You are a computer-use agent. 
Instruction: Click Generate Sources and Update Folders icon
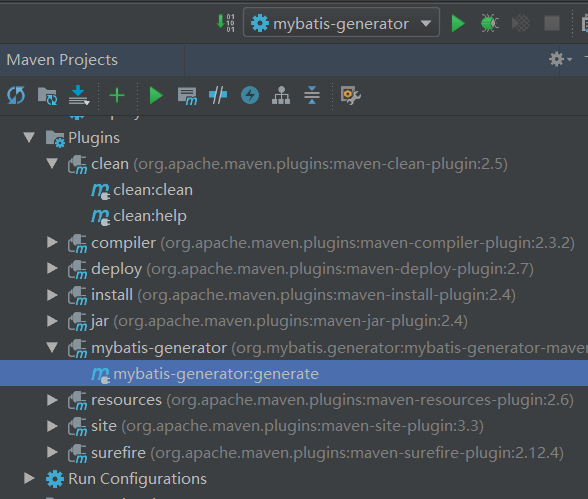click(47, 96)
